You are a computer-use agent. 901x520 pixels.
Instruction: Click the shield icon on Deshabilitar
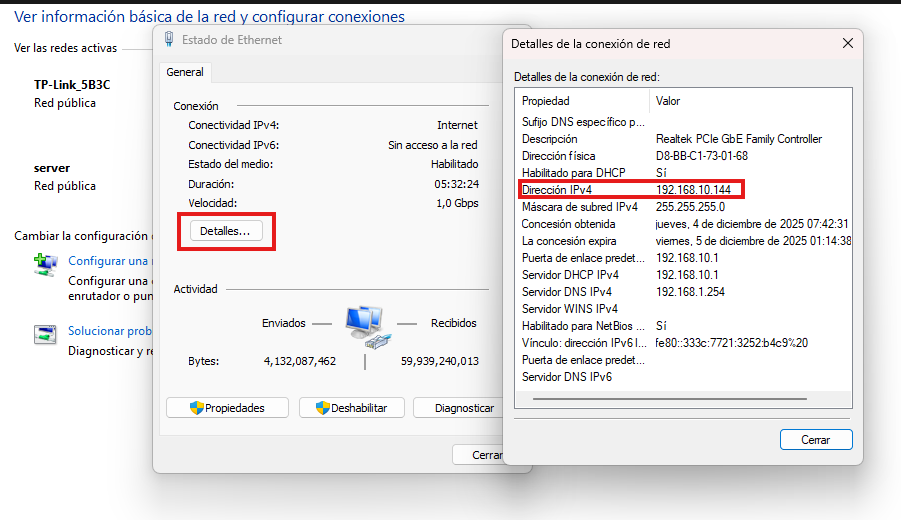tap(322, 408)
